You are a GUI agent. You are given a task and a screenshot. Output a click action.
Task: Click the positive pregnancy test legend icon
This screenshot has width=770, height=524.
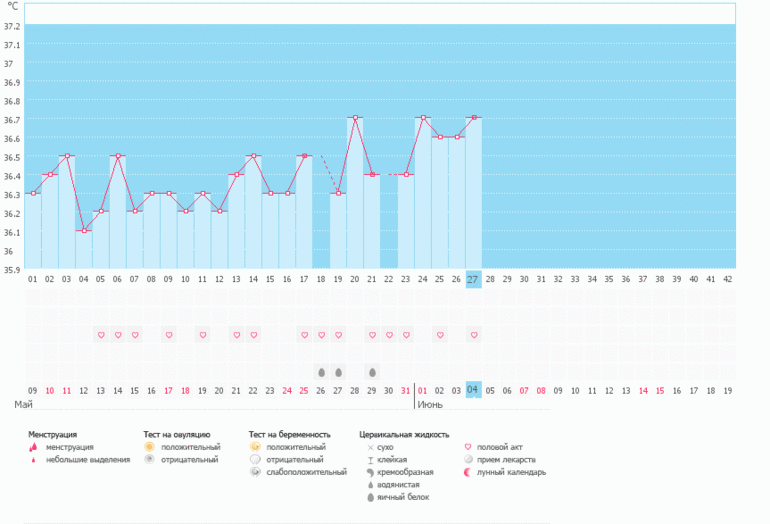click(x=256, y=447)
